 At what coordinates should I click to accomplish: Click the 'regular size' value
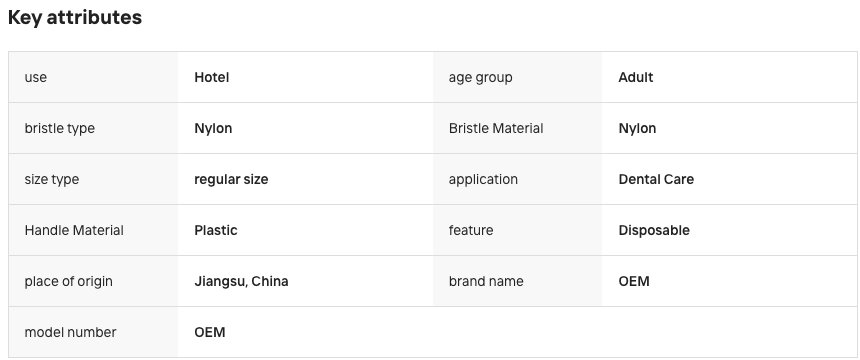click(231, 179)
